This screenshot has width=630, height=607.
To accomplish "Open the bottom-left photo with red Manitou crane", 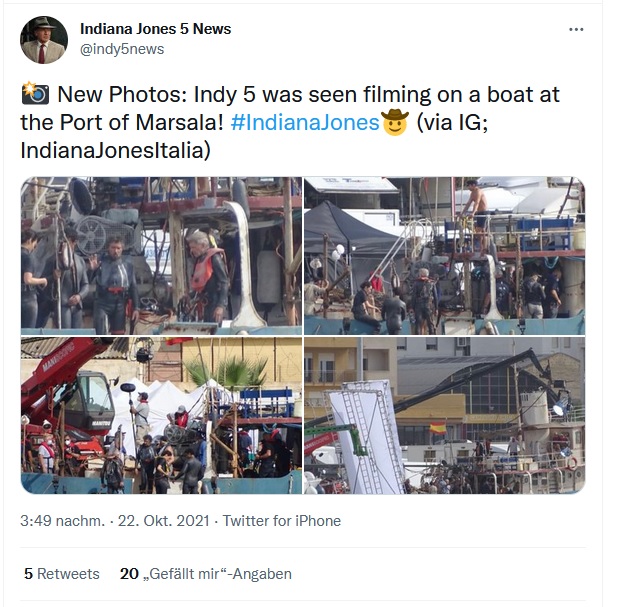I will coord(161,415).
